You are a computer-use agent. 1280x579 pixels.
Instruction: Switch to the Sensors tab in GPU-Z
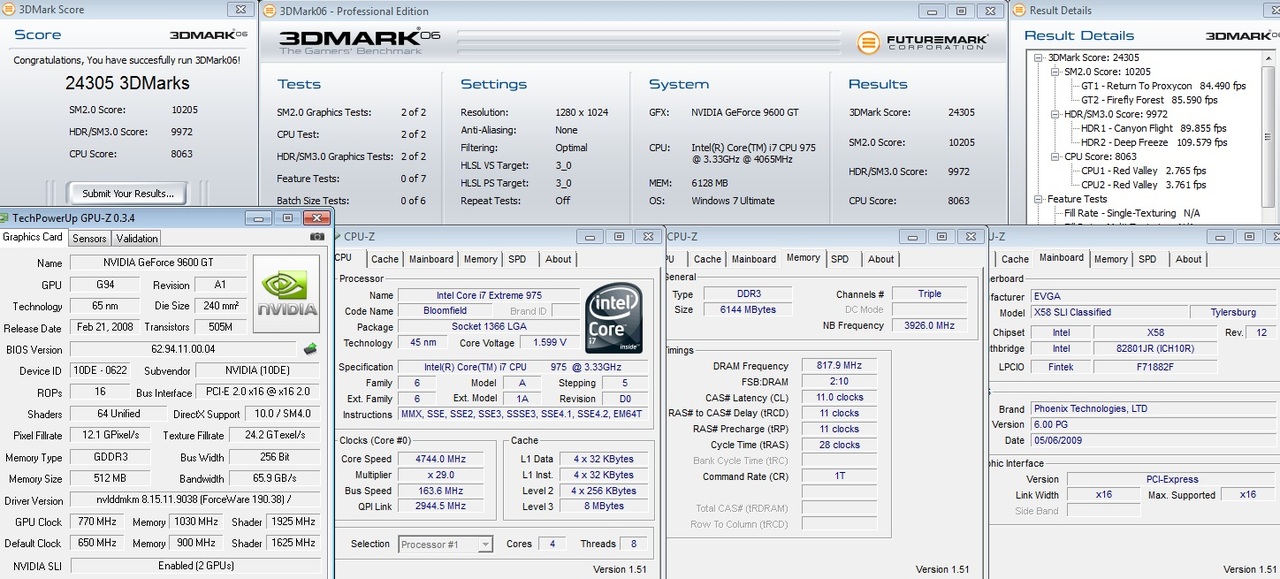(x=89, y=238)
